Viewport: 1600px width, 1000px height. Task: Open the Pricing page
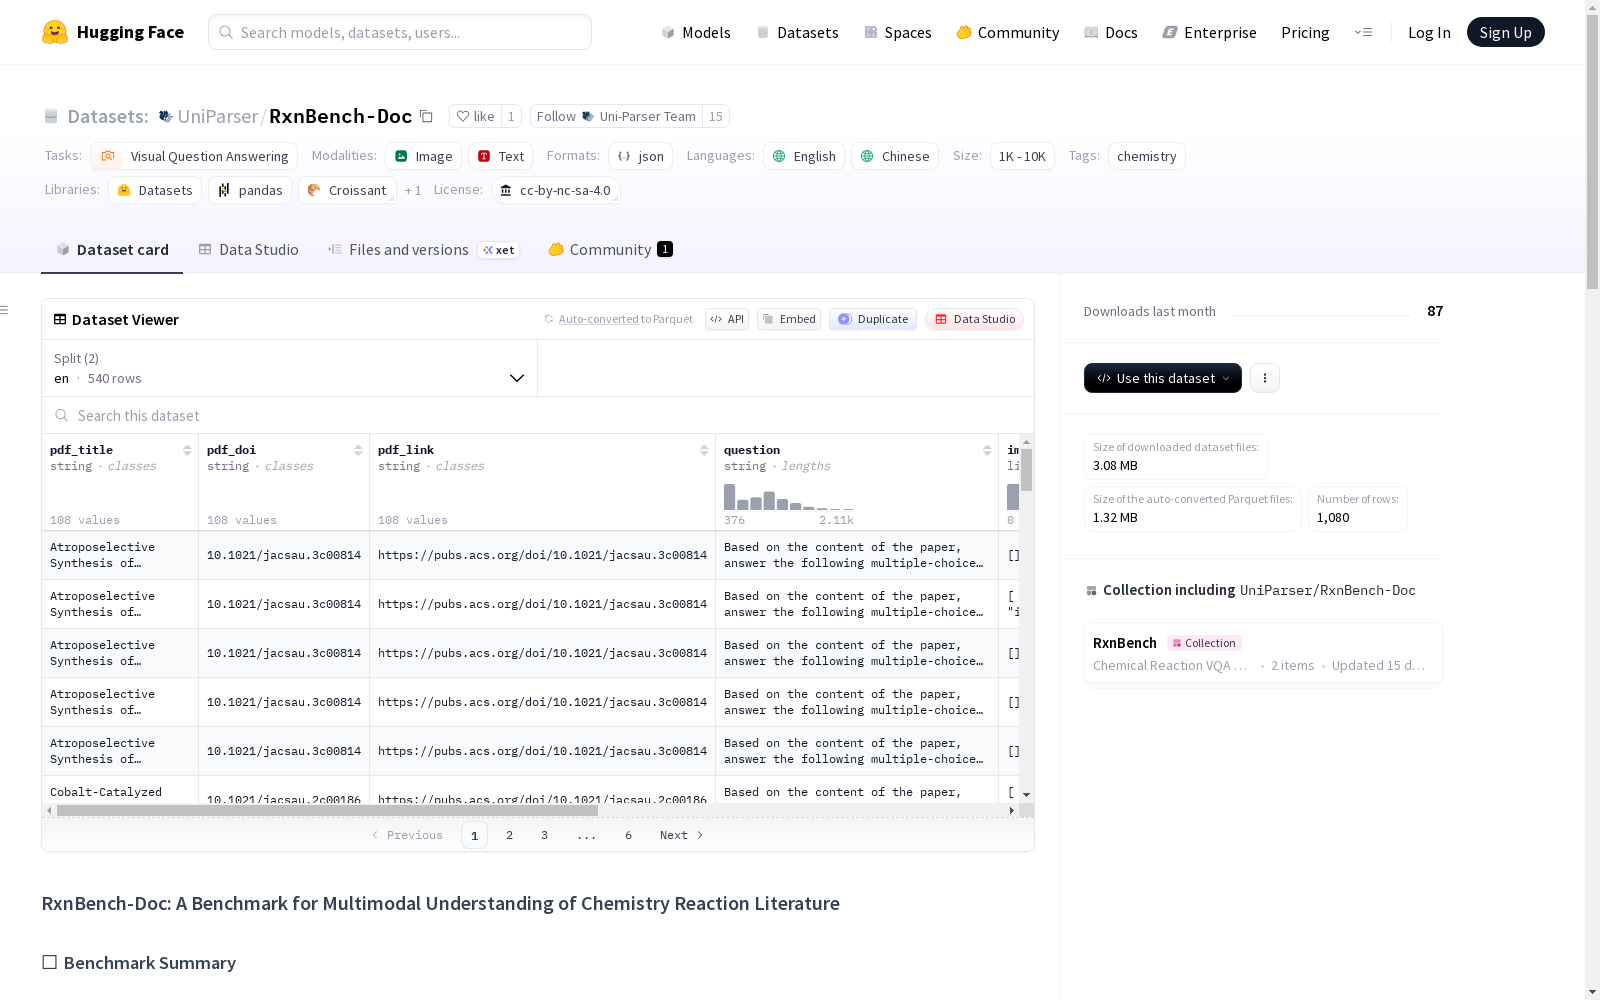tap(1305, 32)
